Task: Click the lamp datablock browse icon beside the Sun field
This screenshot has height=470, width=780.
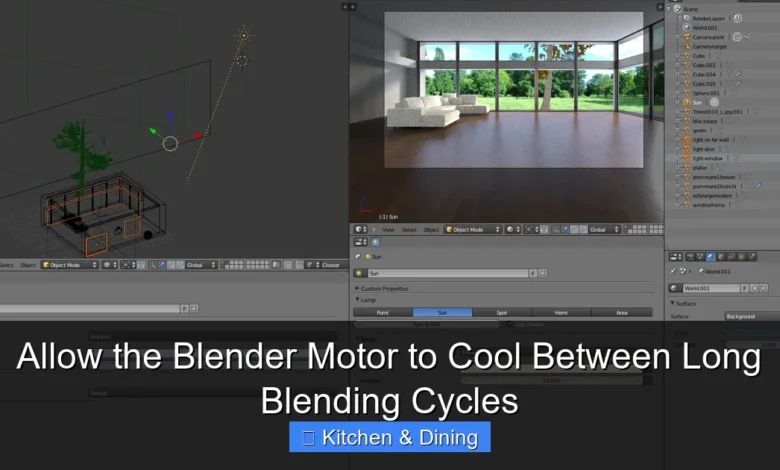Action: coord(360,273)
